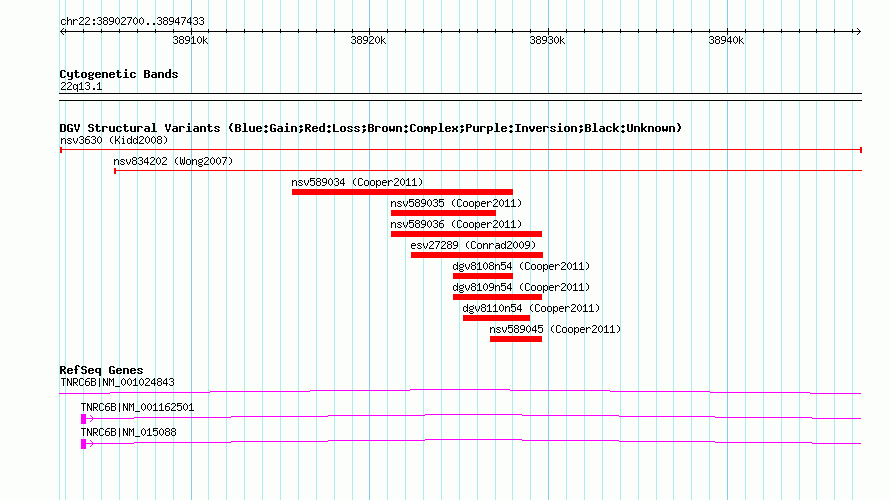This screenshot has height=500, width=890.
Task: Click the RefSeq Genes track title
Action: [102, 370]
